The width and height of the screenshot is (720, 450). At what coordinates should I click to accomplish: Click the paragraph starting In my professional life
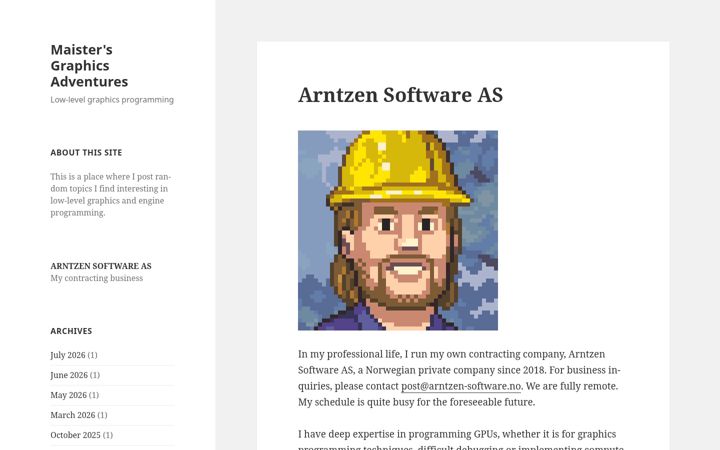click(459, 378)
